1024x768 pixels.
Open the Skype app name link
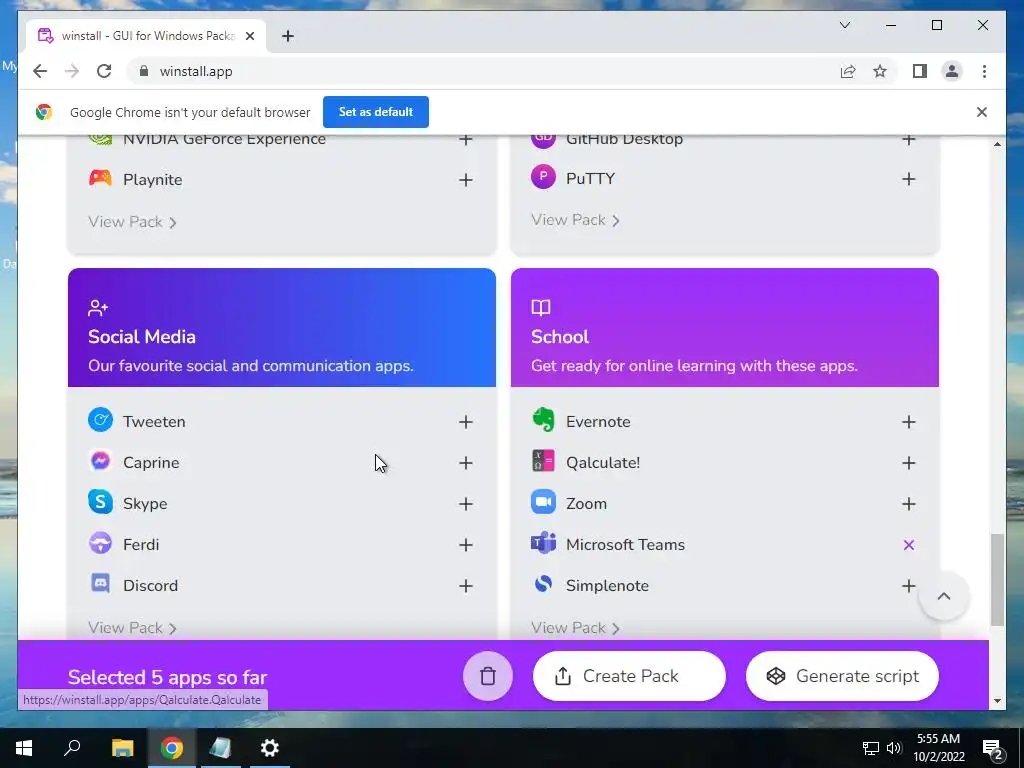(145, 504)
